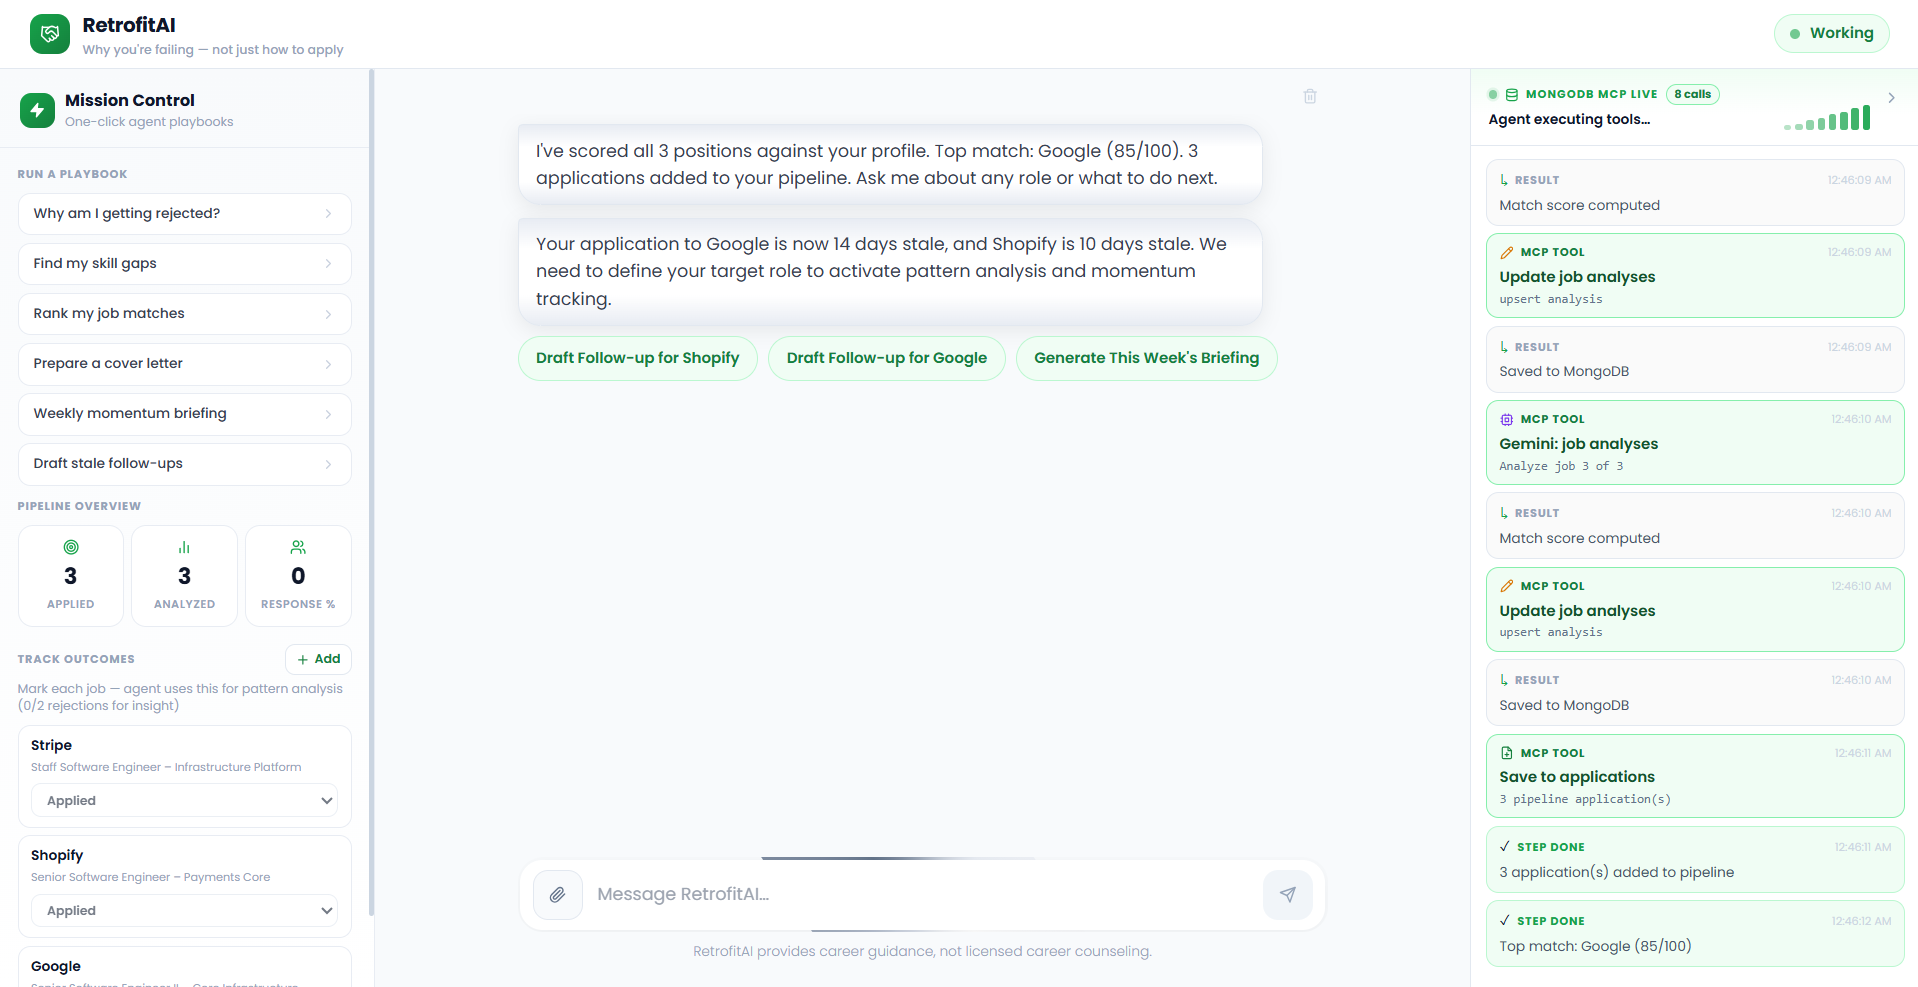The width and height of the screenshot is (1918, 987).
Task: Expand the MongoDB MCP Live panel chevron
Action: pyautogui.click(x=1891, y=98)
